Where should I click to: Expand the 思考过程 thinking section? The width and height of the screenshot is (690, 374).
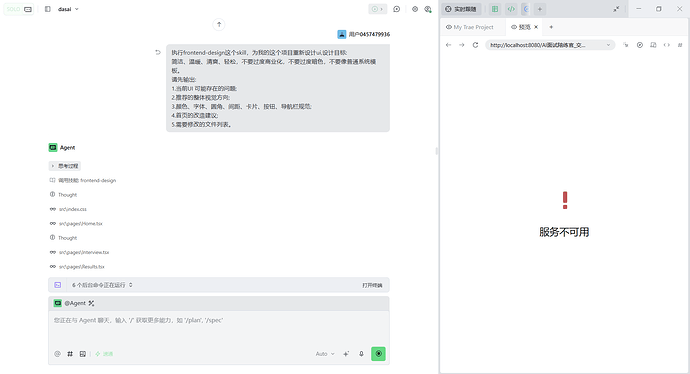(64, 166)
